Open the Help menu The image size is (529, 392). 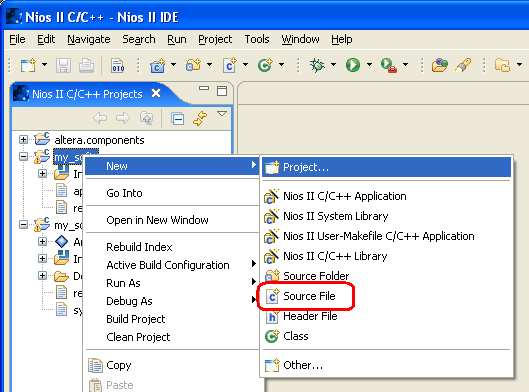coord(341,39)
